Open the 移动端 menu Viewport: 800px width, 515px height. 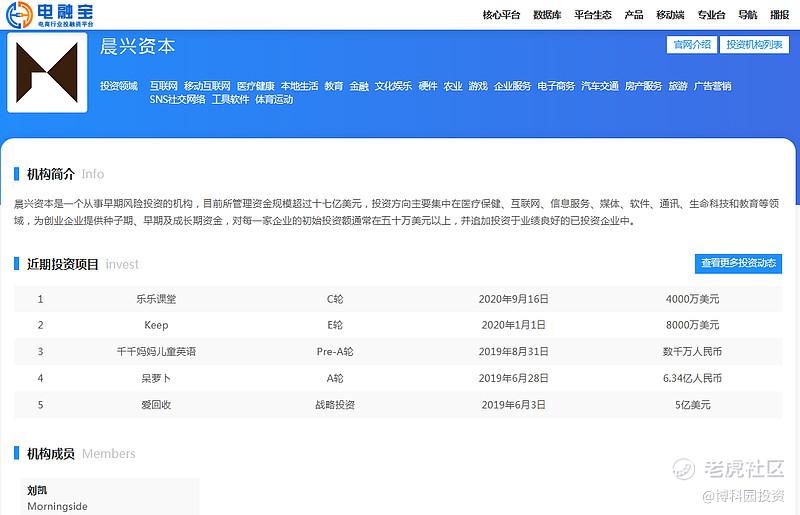click(670, 15)
